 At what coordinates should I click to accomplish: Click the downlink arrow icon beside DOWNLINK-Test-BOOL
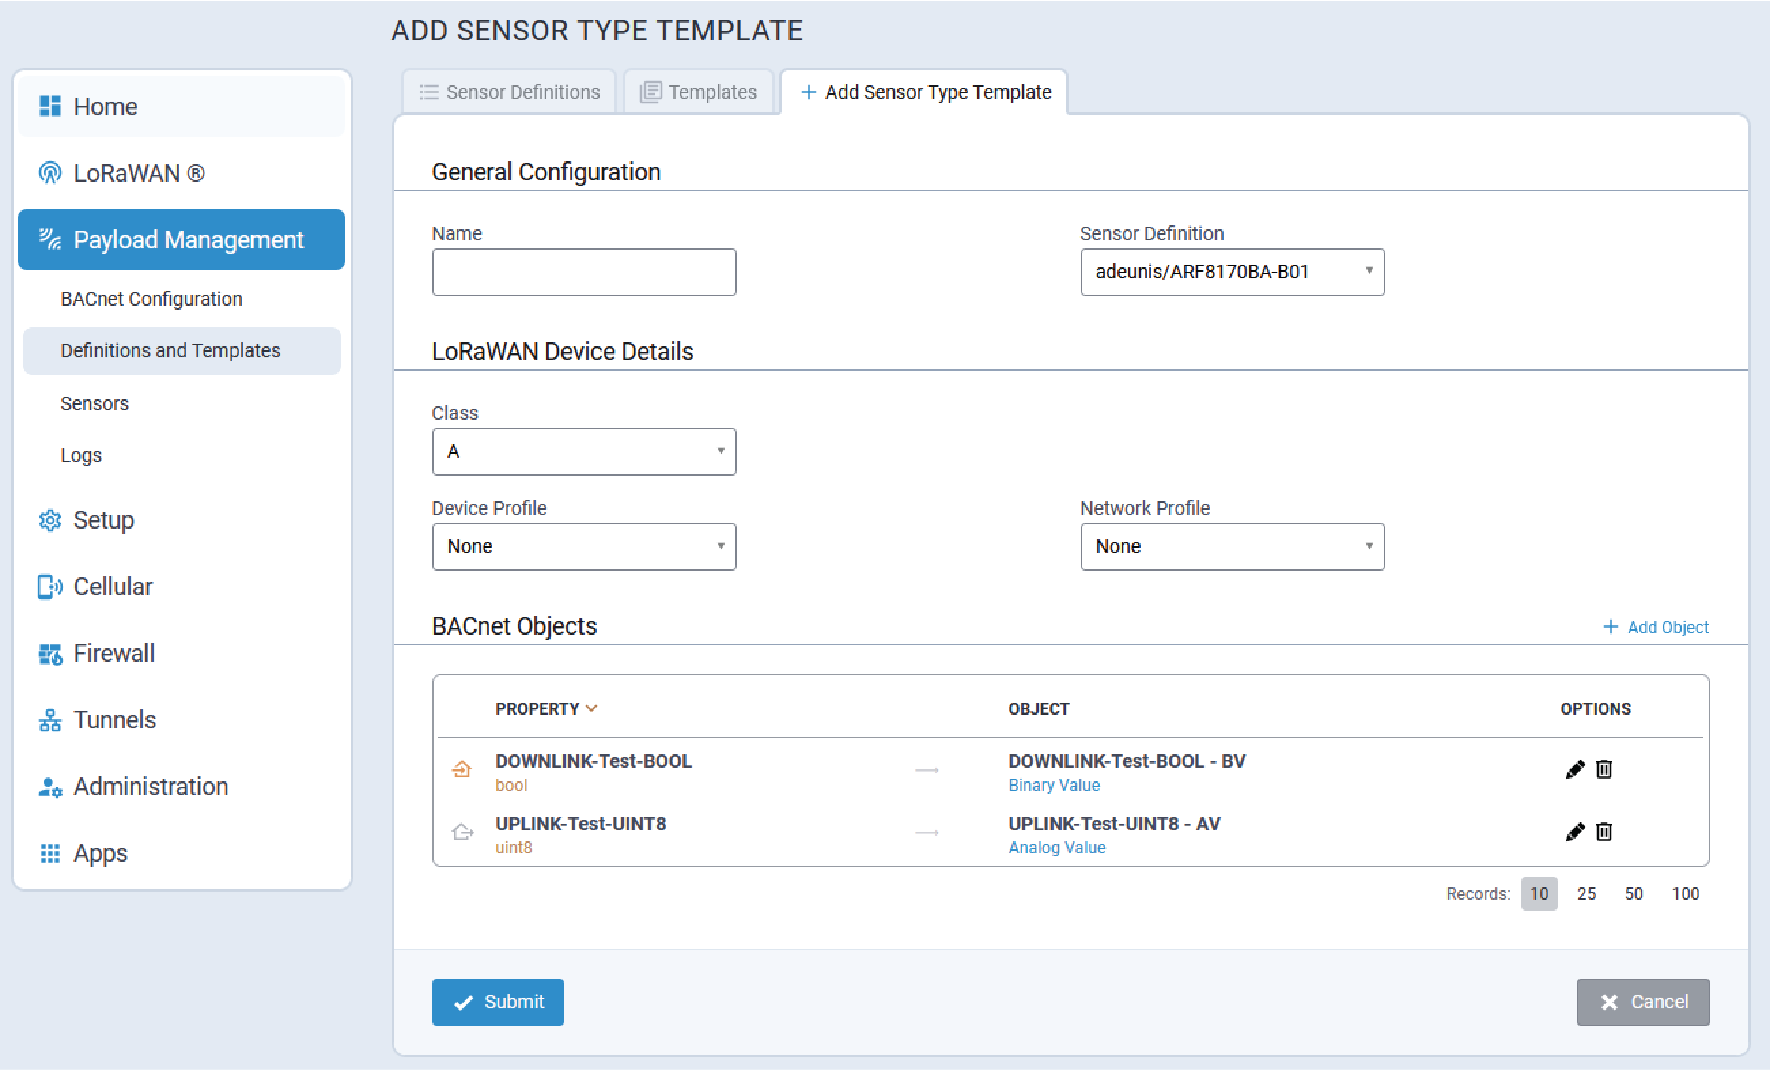(x=462, y=769)
